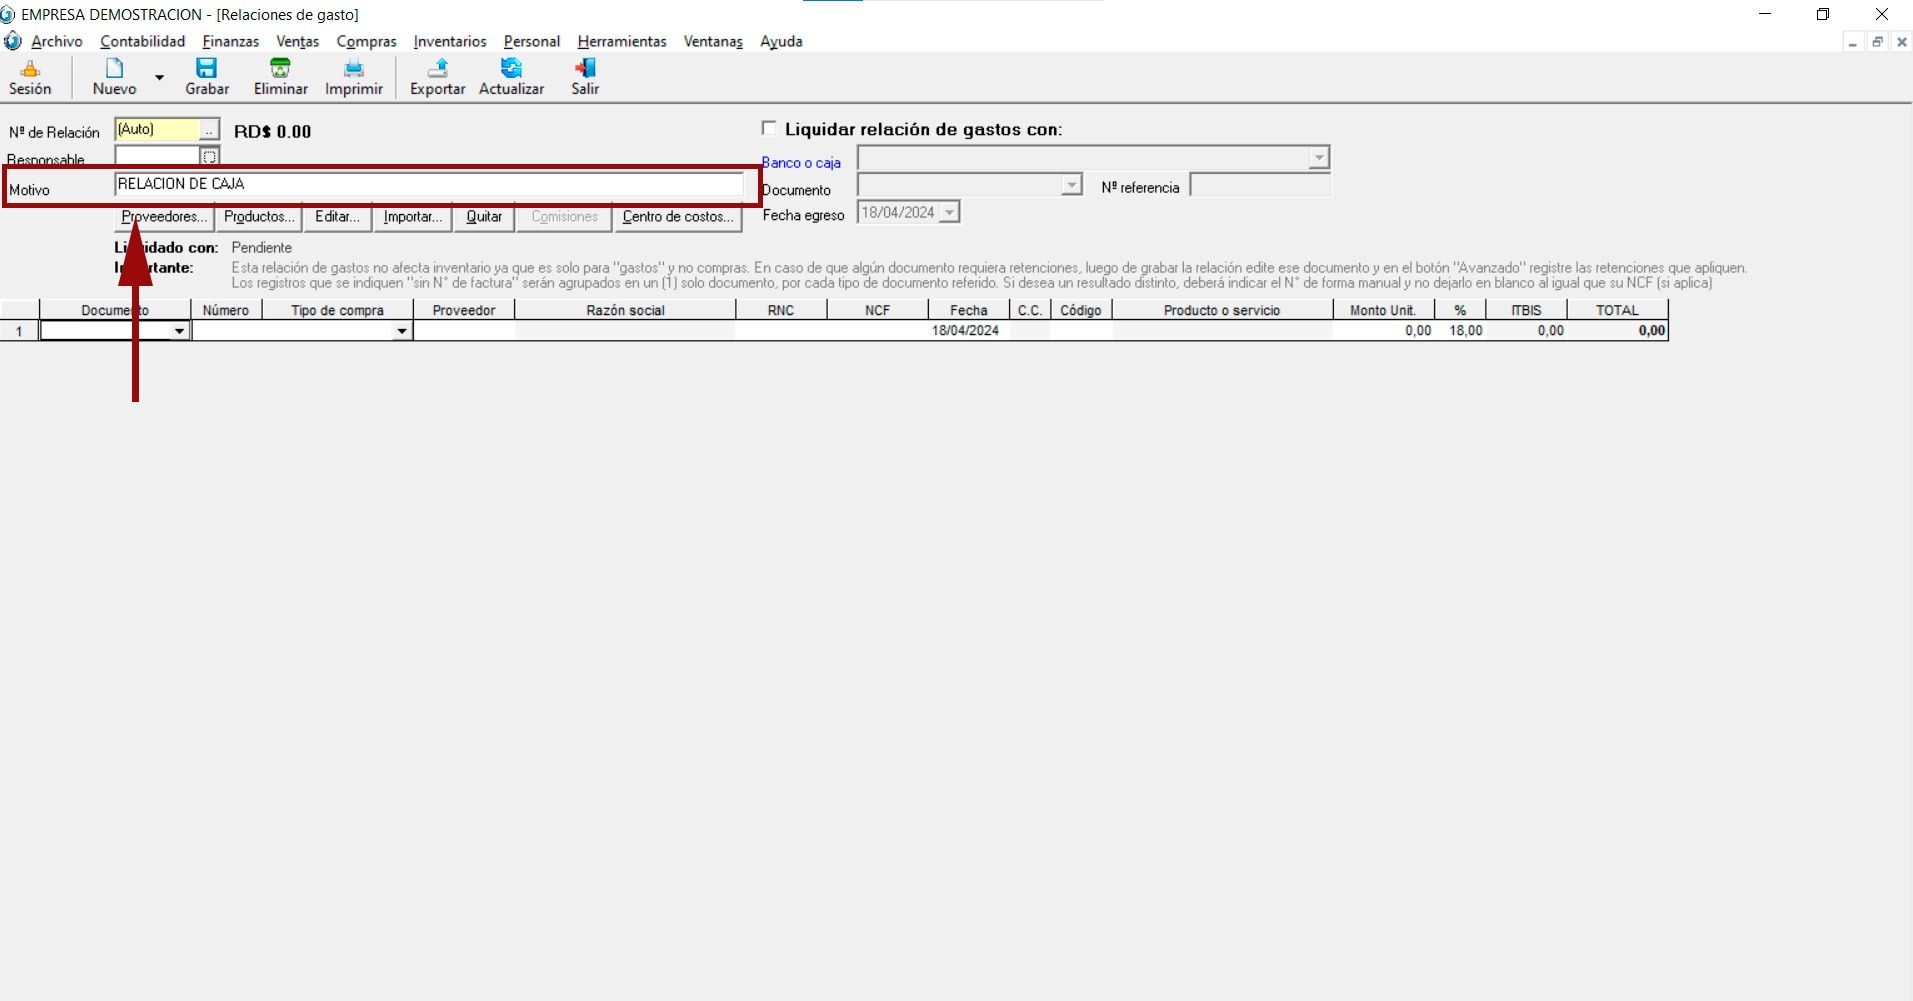This screenshot has height=1001, width=1913.
Task: Open the Inventarios menu
Action: coord(449,41)
